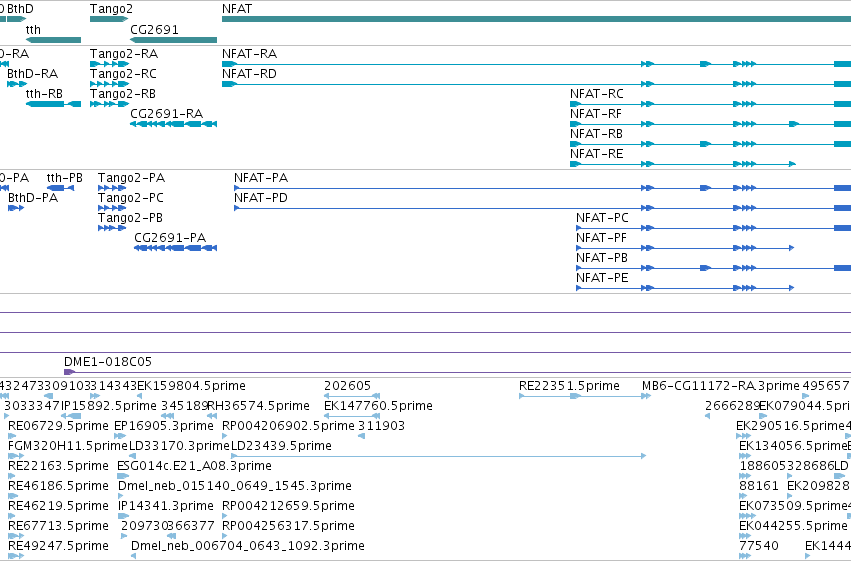Select the RE22351.5prime EST label
The image size is (851, 561).
569,386
